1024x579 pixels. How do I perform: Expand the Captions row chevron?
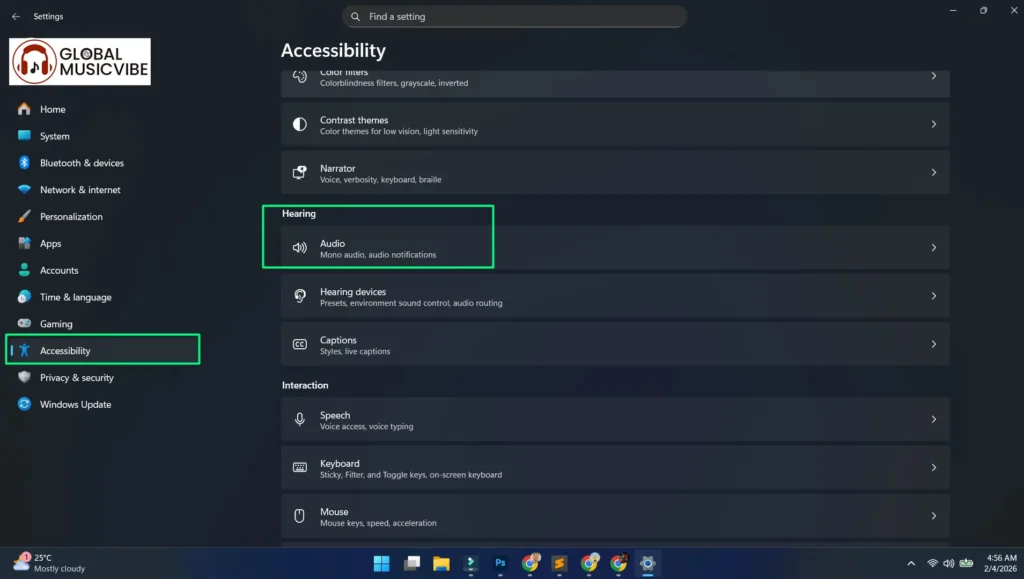934,344
